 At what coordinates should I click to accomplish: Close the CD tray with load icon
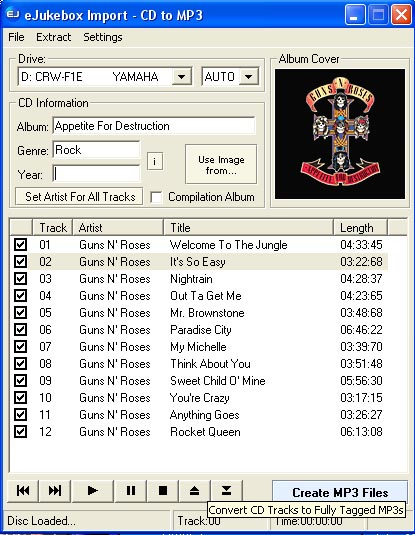point(227,491)
